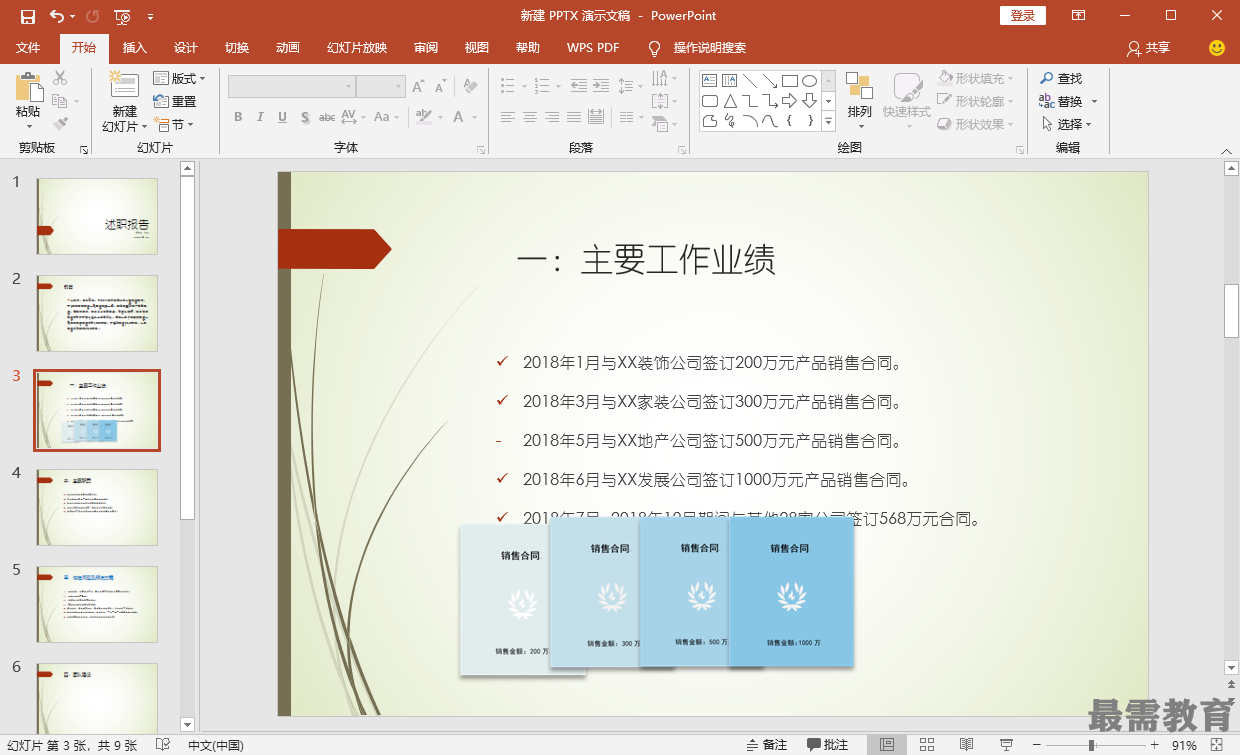
Task: Click language indicator 中文(中国)
Action: point(216,745)
